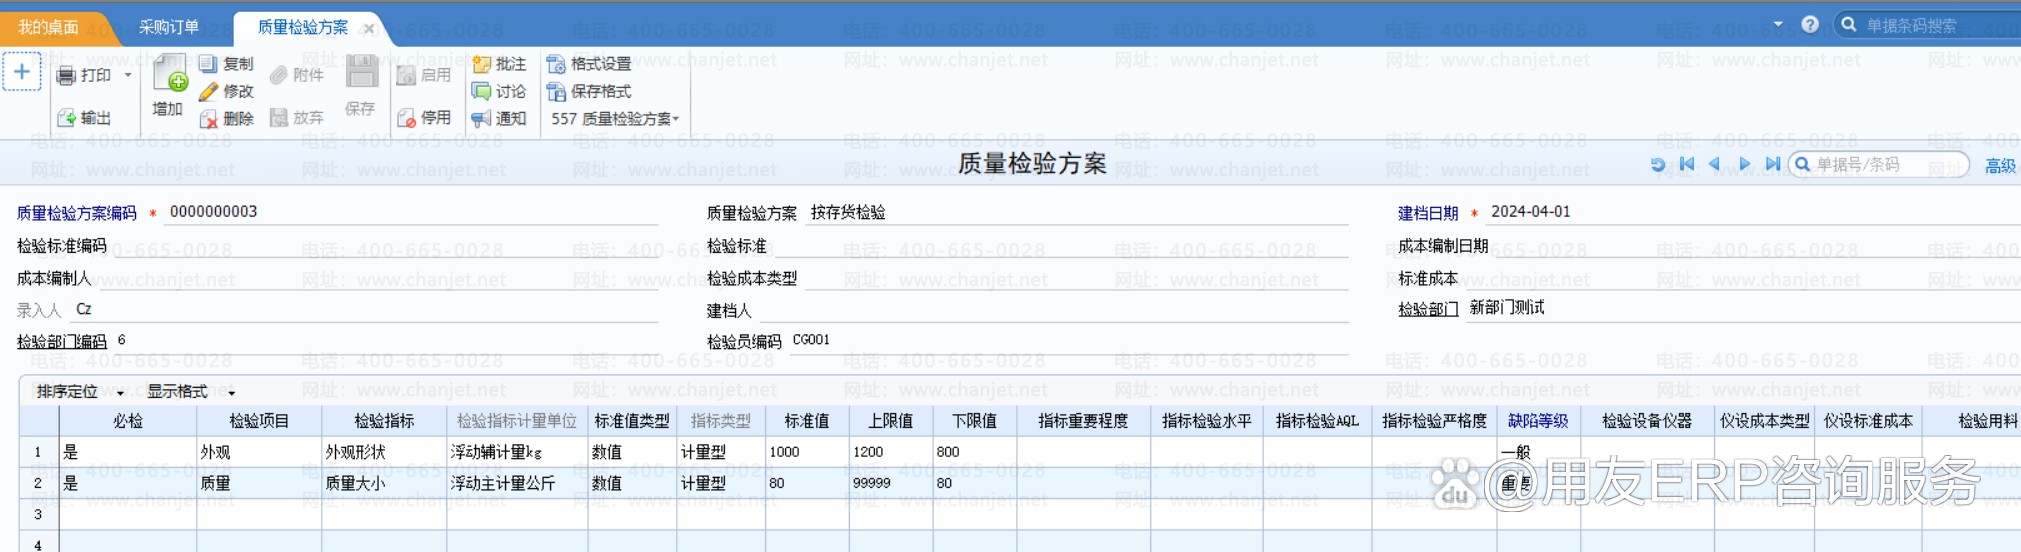Viewport: 2021px width, 552px height.
Task: Open the 显示格式 dropdown
Action: point(190,392)
